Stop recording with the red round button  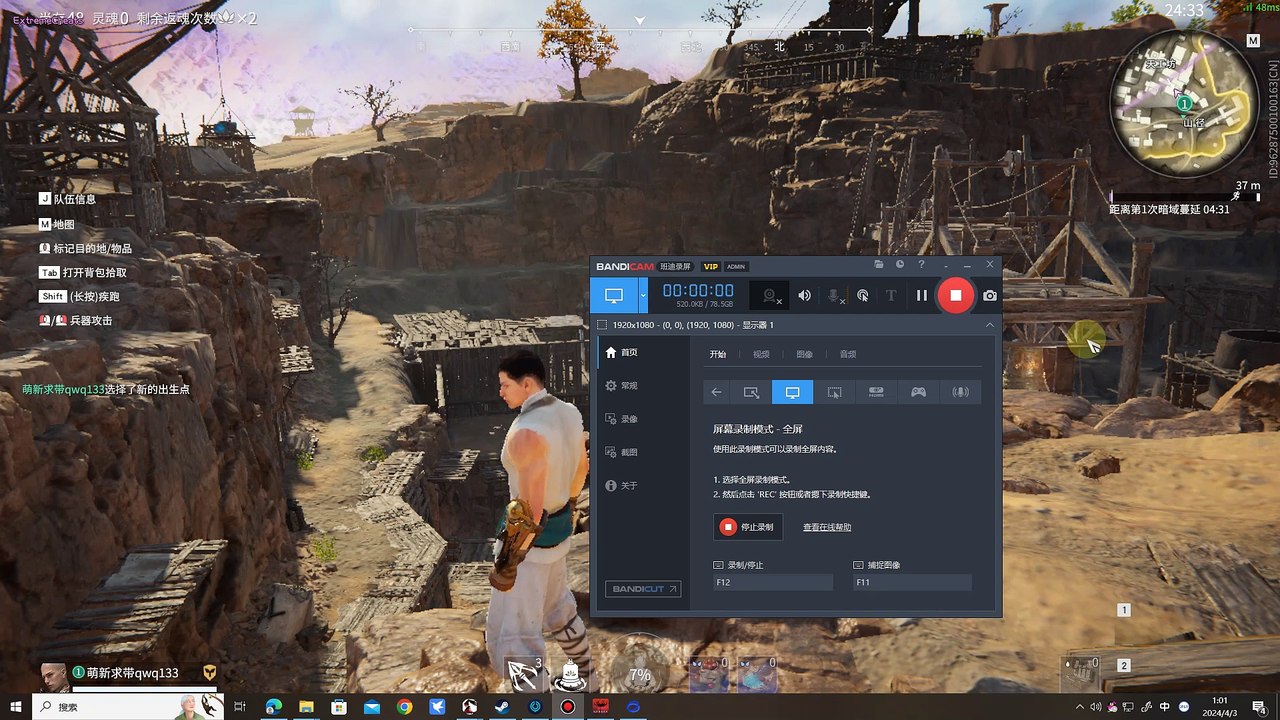955,295
